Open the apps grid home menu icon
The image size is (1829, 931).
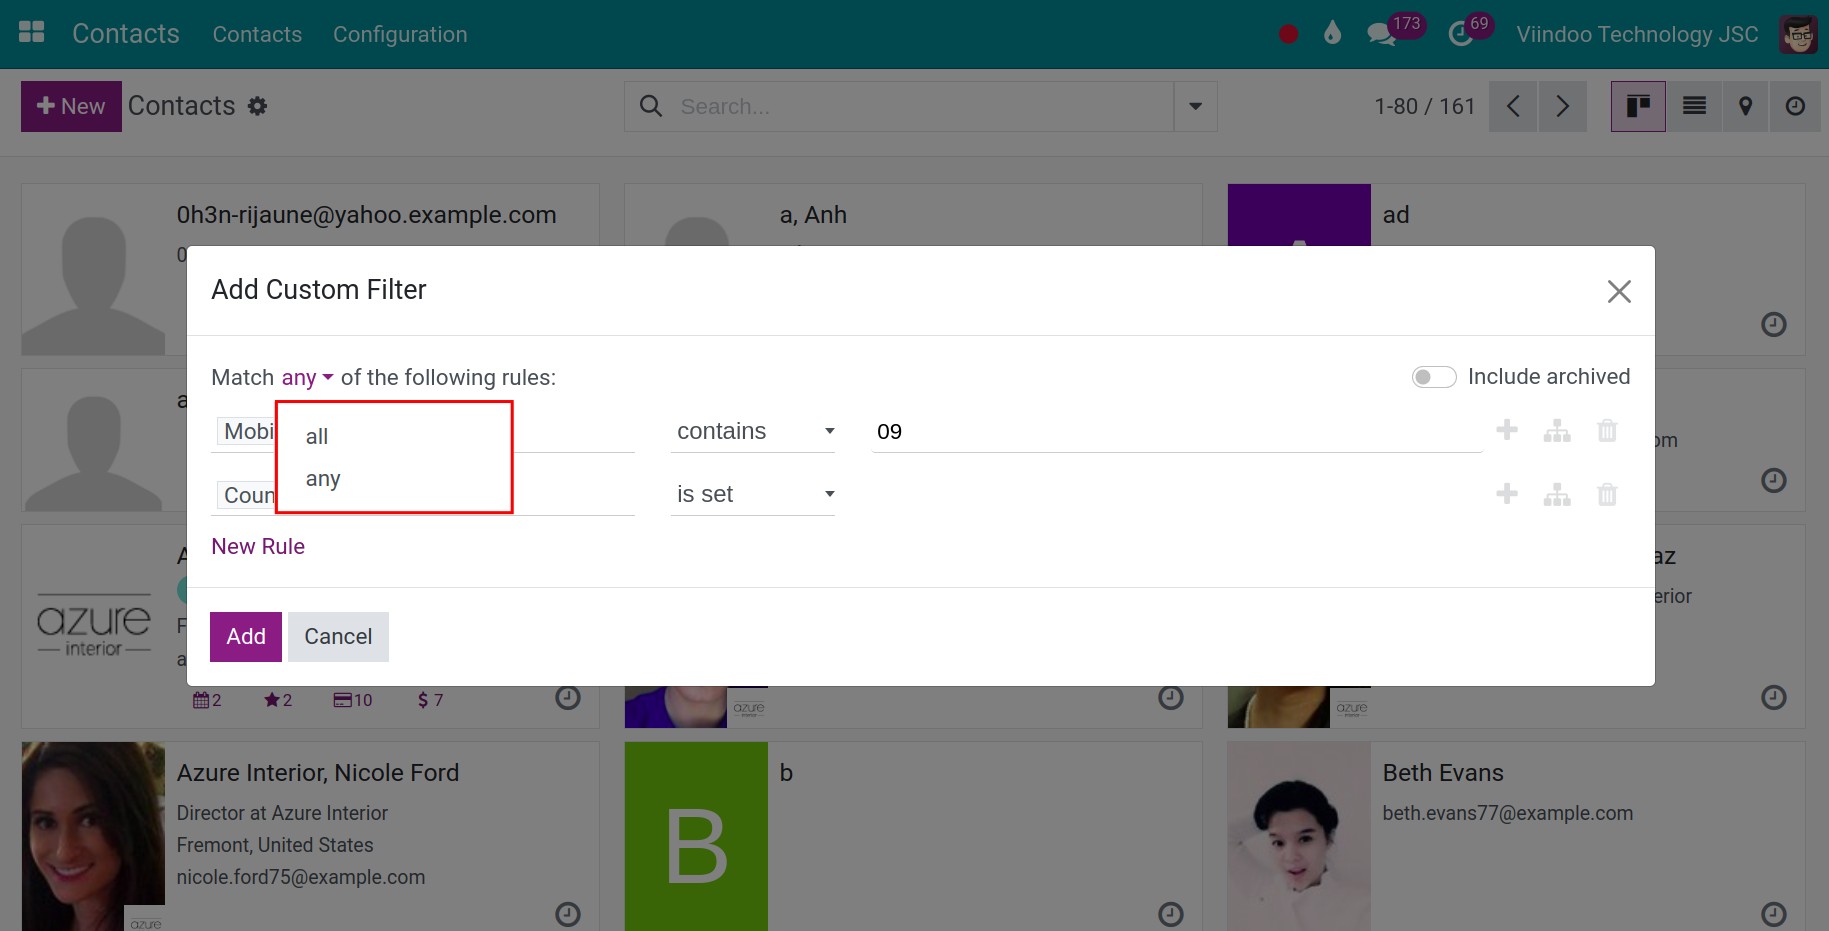click(x=32, y=33)
